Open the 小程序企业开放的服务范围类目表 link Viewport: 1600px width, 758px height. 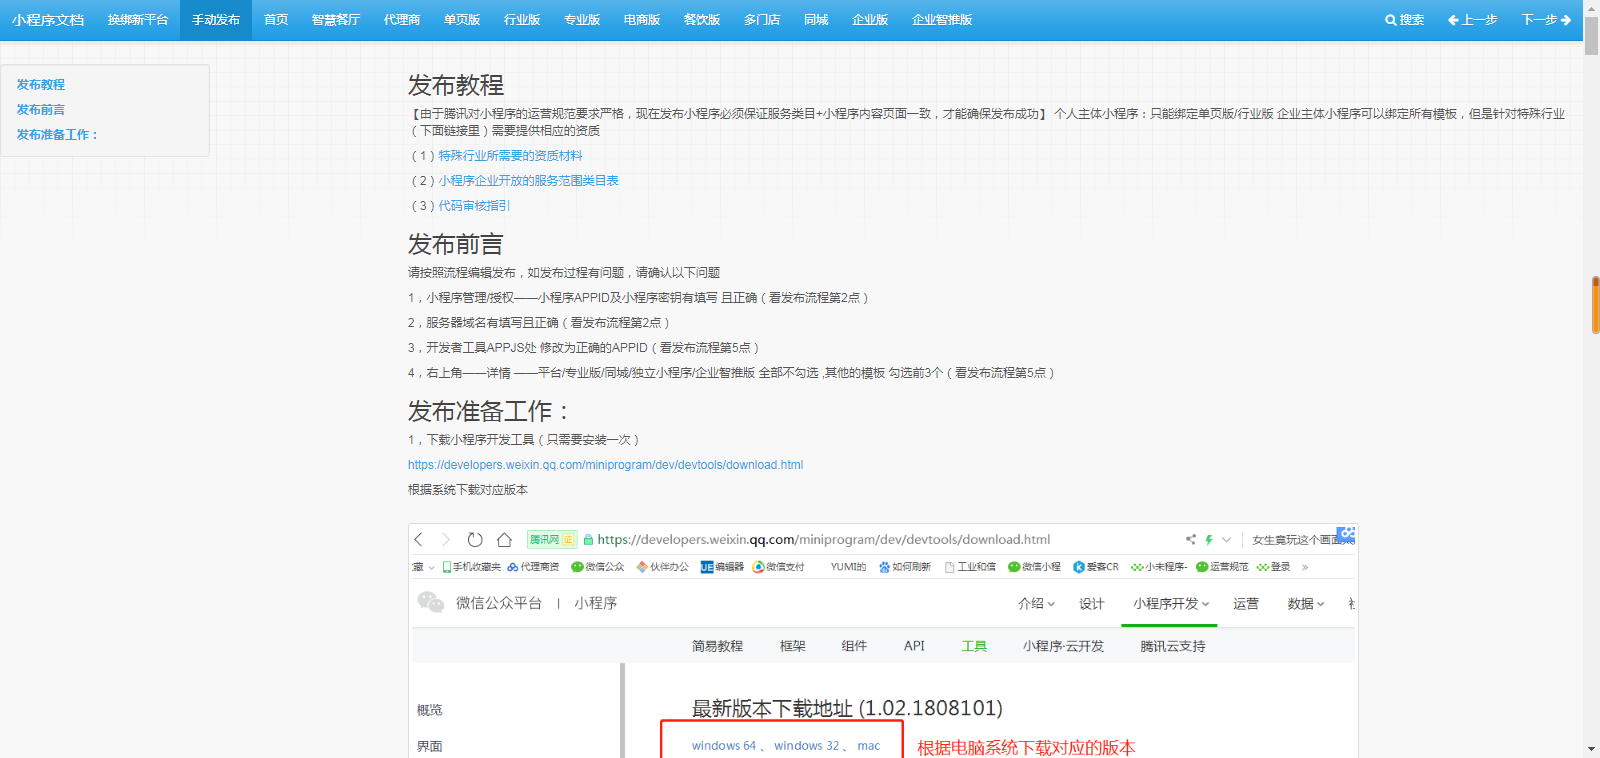tap(528, 181)
